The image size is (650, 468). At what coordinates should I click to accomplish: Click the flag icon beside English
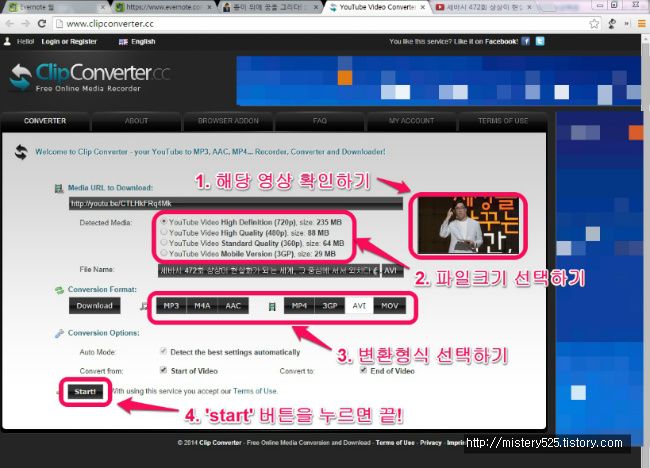(123, 41)
